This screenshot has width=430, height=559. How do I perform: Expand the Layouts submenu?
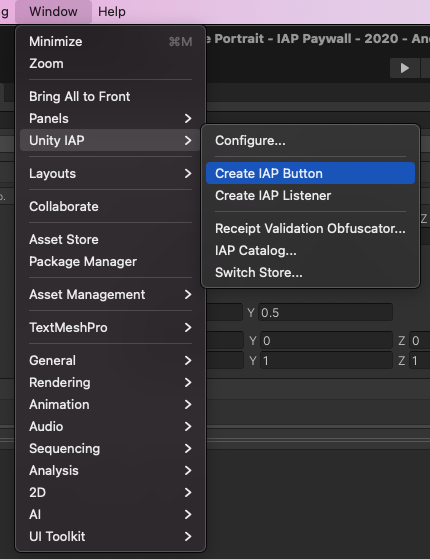(x=110, y=174)
